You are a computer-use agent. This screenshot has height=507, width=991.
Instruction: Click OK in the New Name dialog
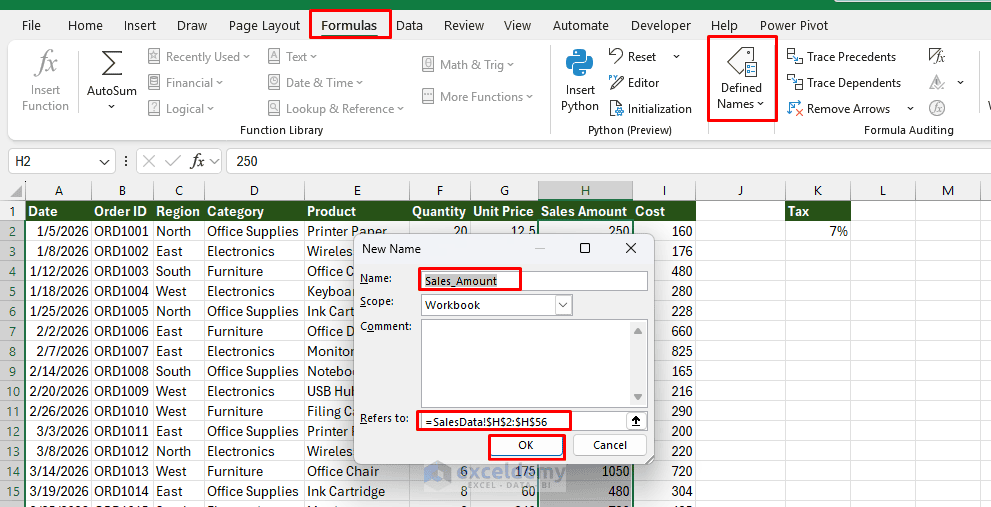click(526, 445)
